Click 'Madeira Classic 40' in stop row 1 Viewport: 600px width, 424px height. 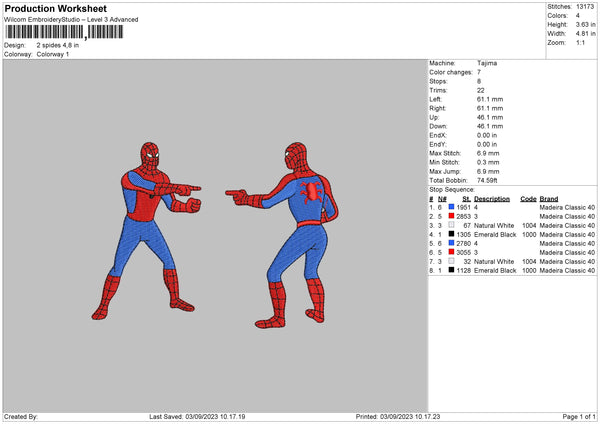(x=567, y=207)
